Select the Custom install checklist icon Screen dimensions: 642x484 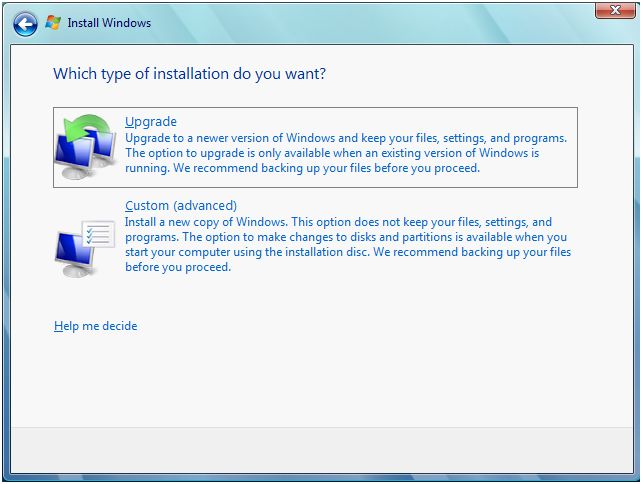pos(85,249)
